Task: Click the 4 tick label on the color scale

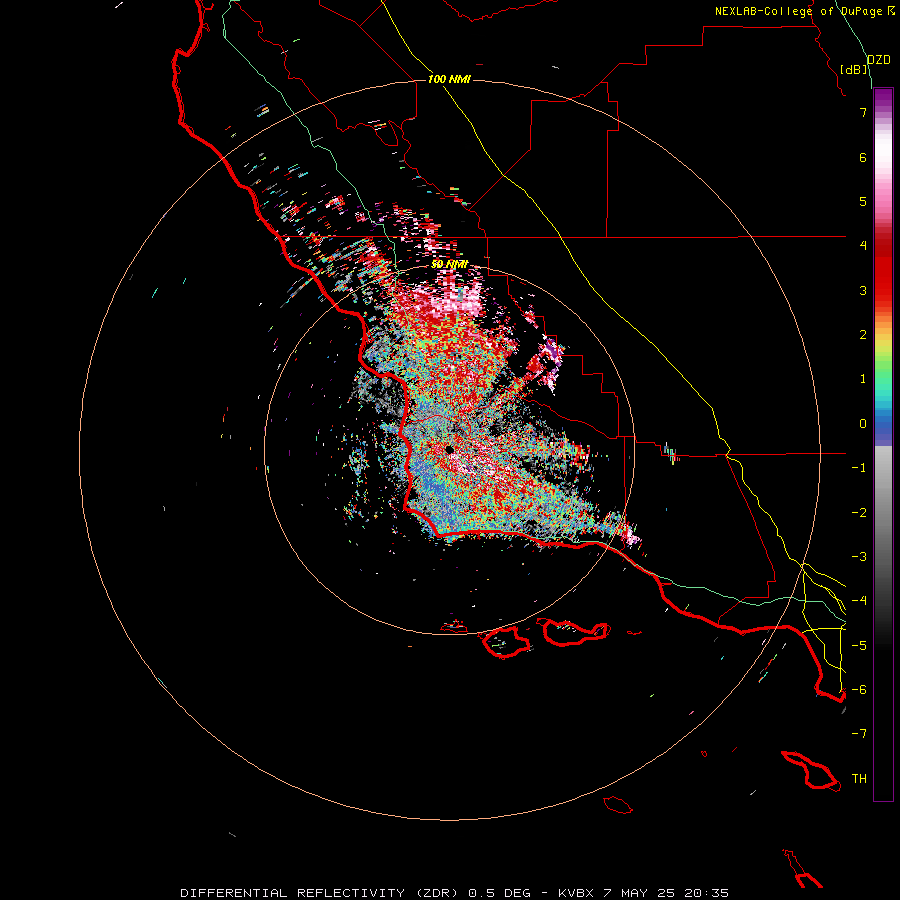Action: (x=863, y=246)
